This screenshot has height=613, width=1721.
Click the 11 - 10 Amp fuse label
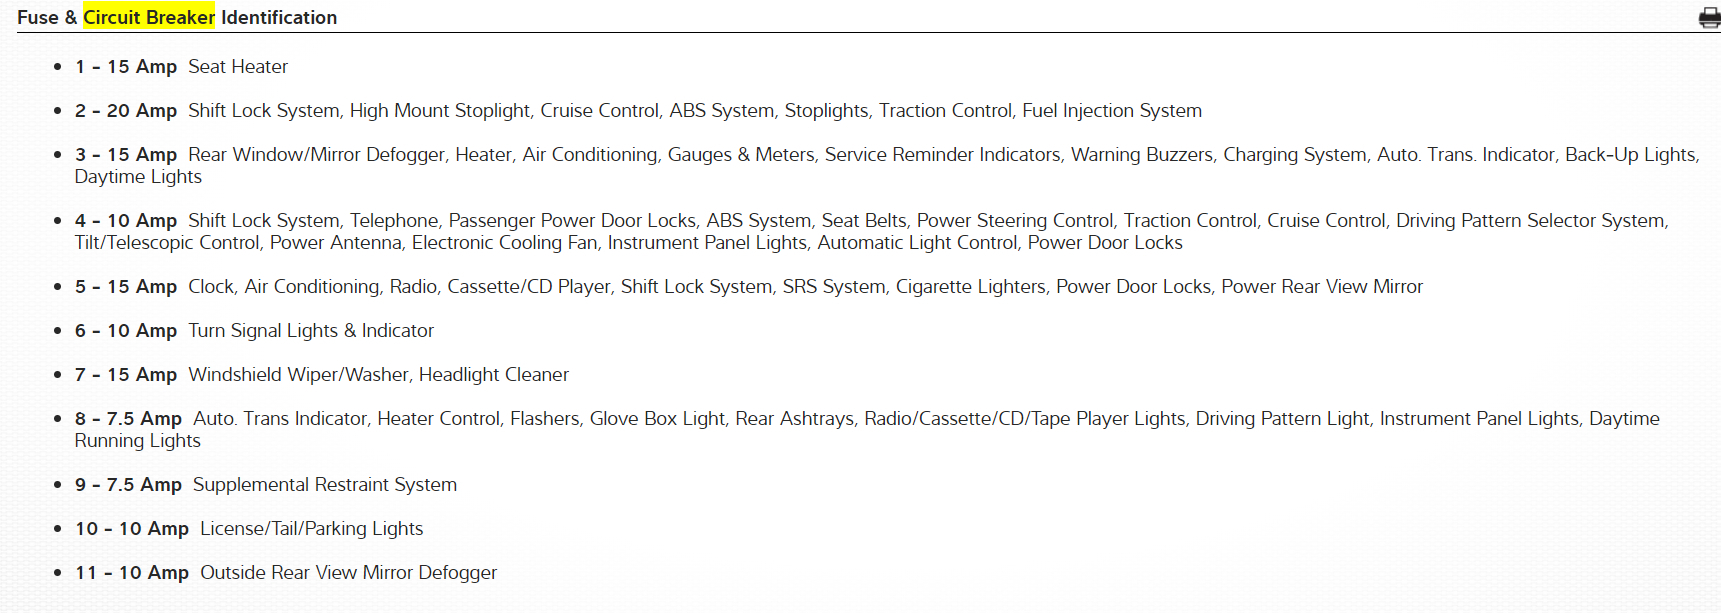click(x=132, y=573)
